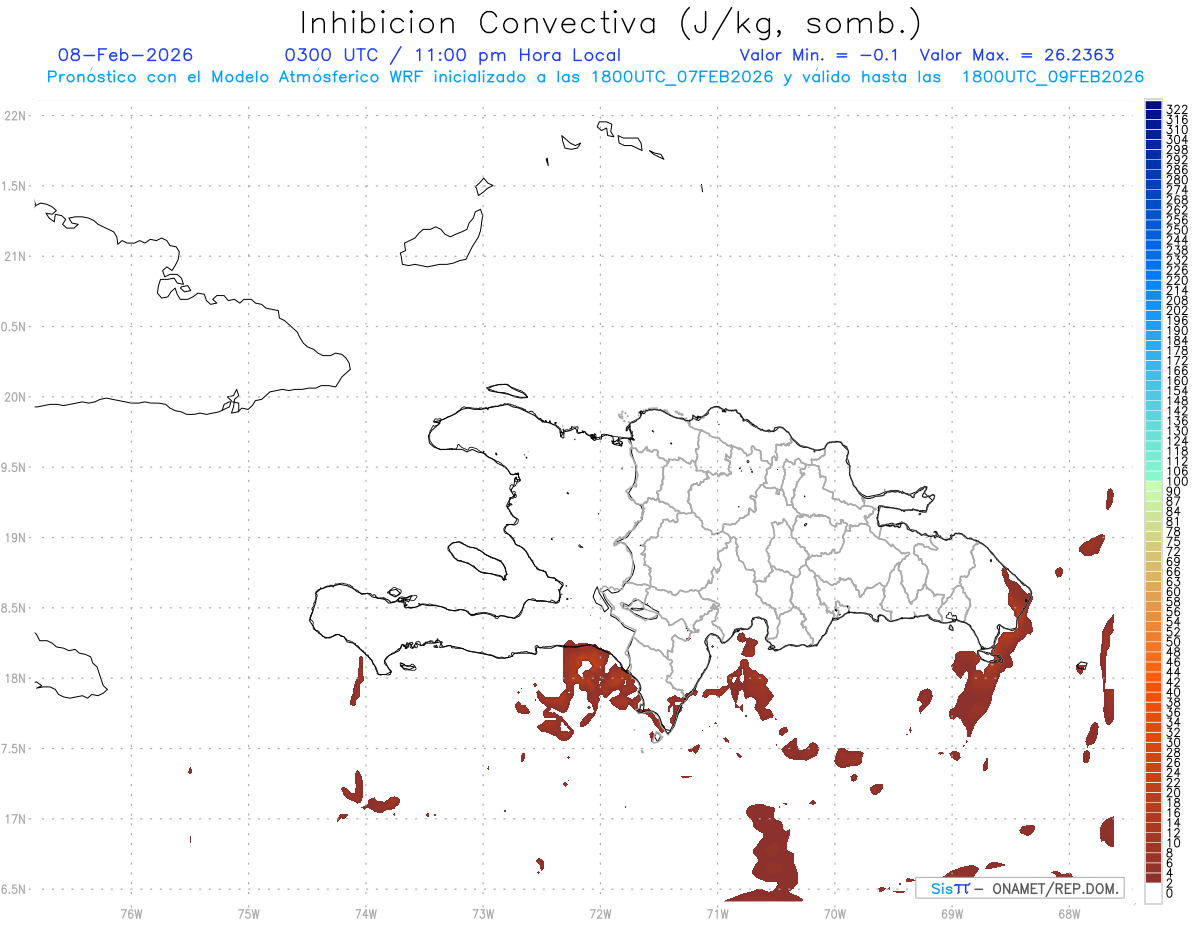Viewport: 1200px width, 927px height.
Task: Click the WRF model initialization line '1800UTC_07FEB2026'
Action: coord(682,77)
